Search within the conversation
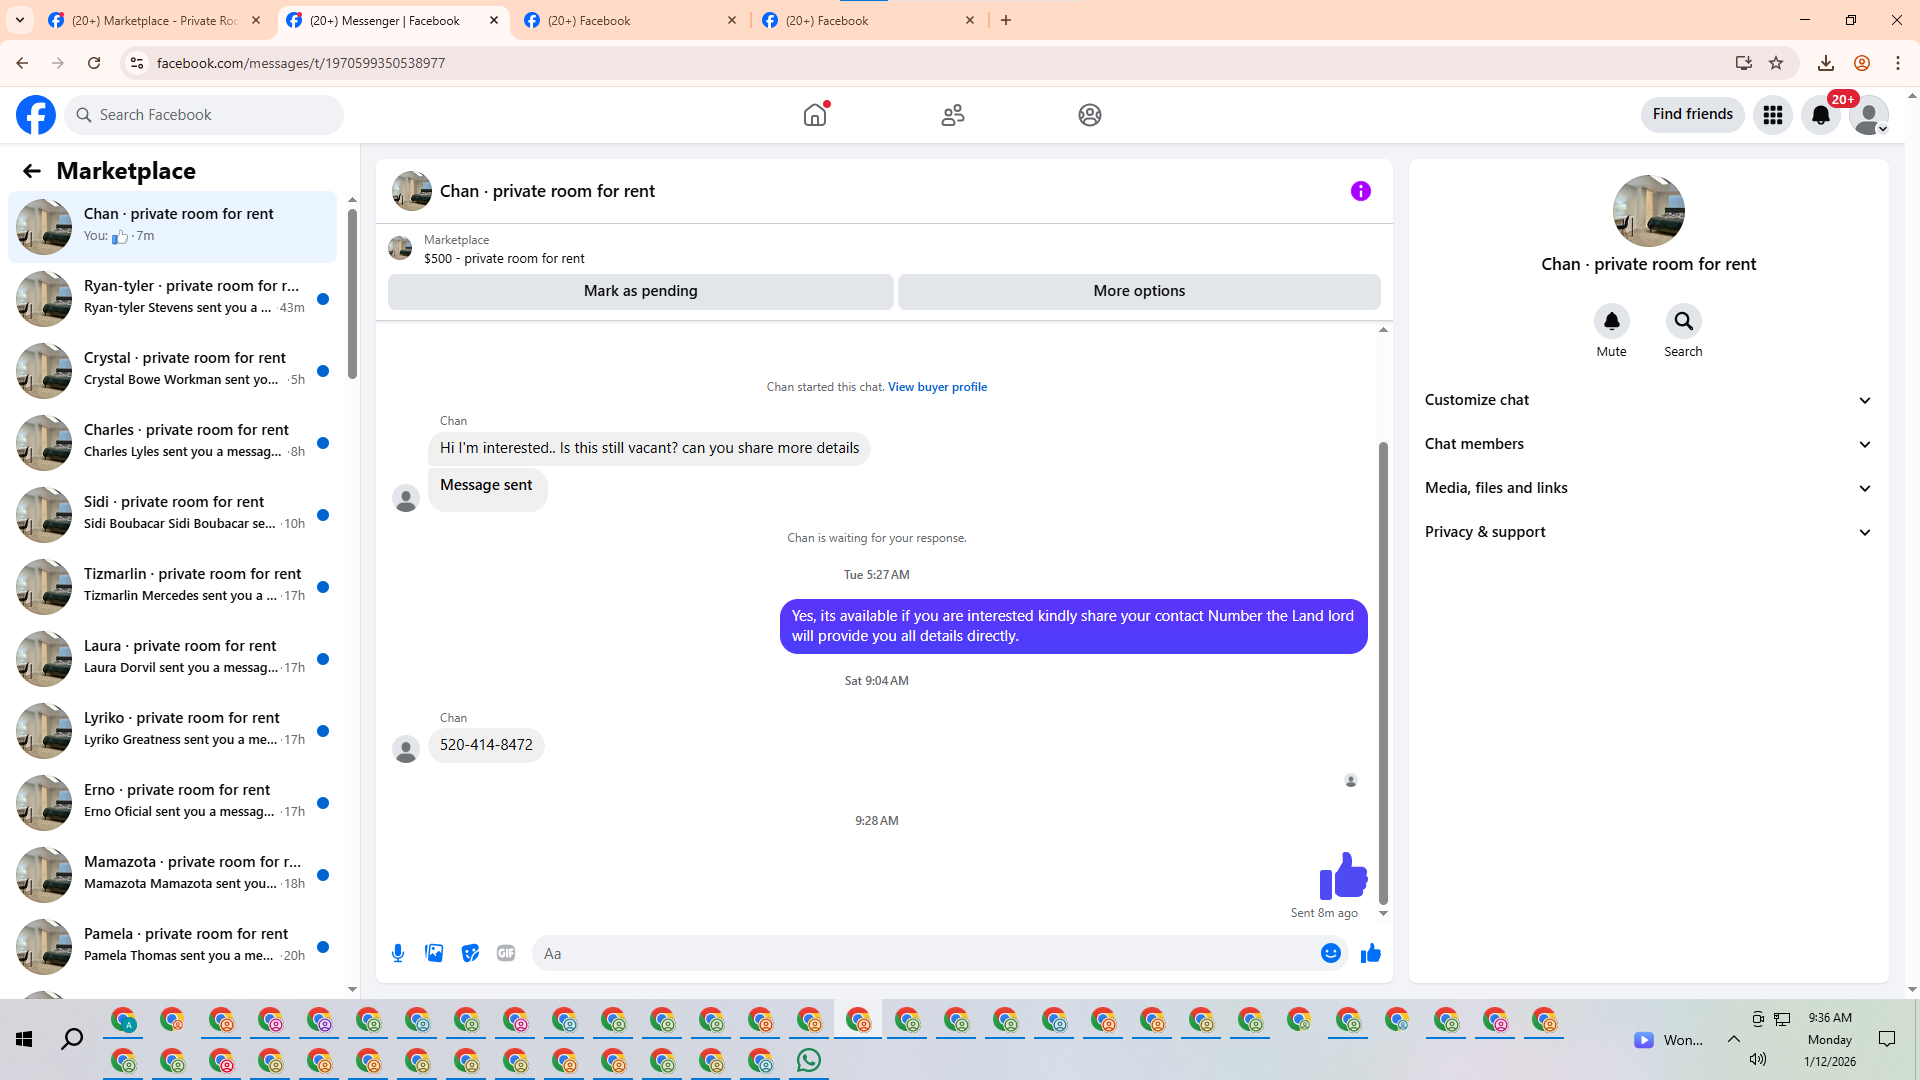Viewport: 1920px width, 1080px height. coord(1683,321)
